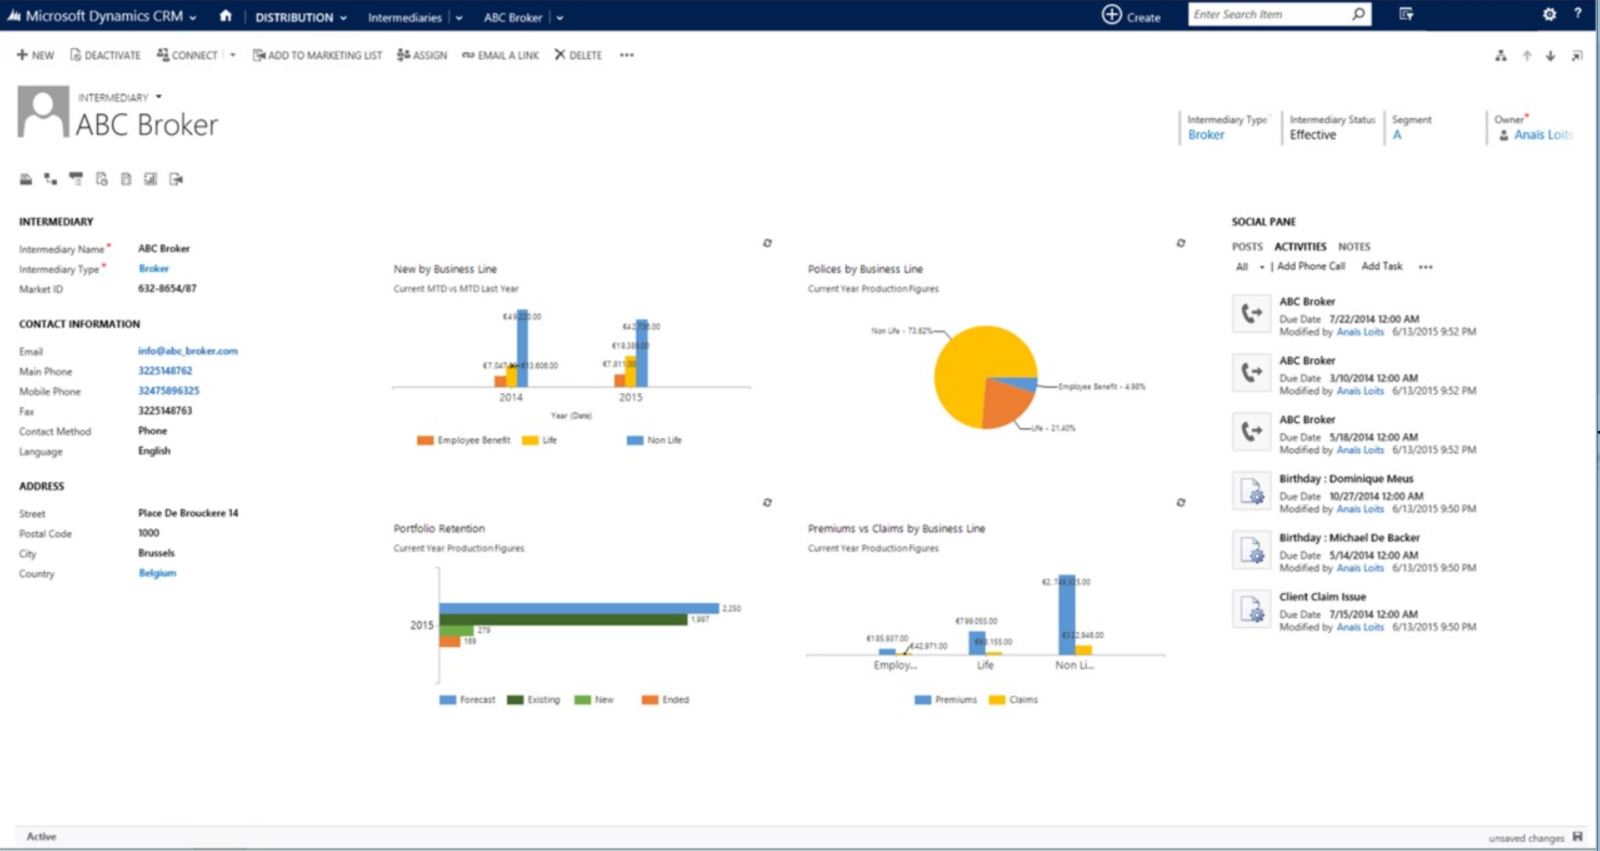This screenshot has height=851, width=1600.
Task: Click ASSIGN in the command bar
Action: [422, 55]
